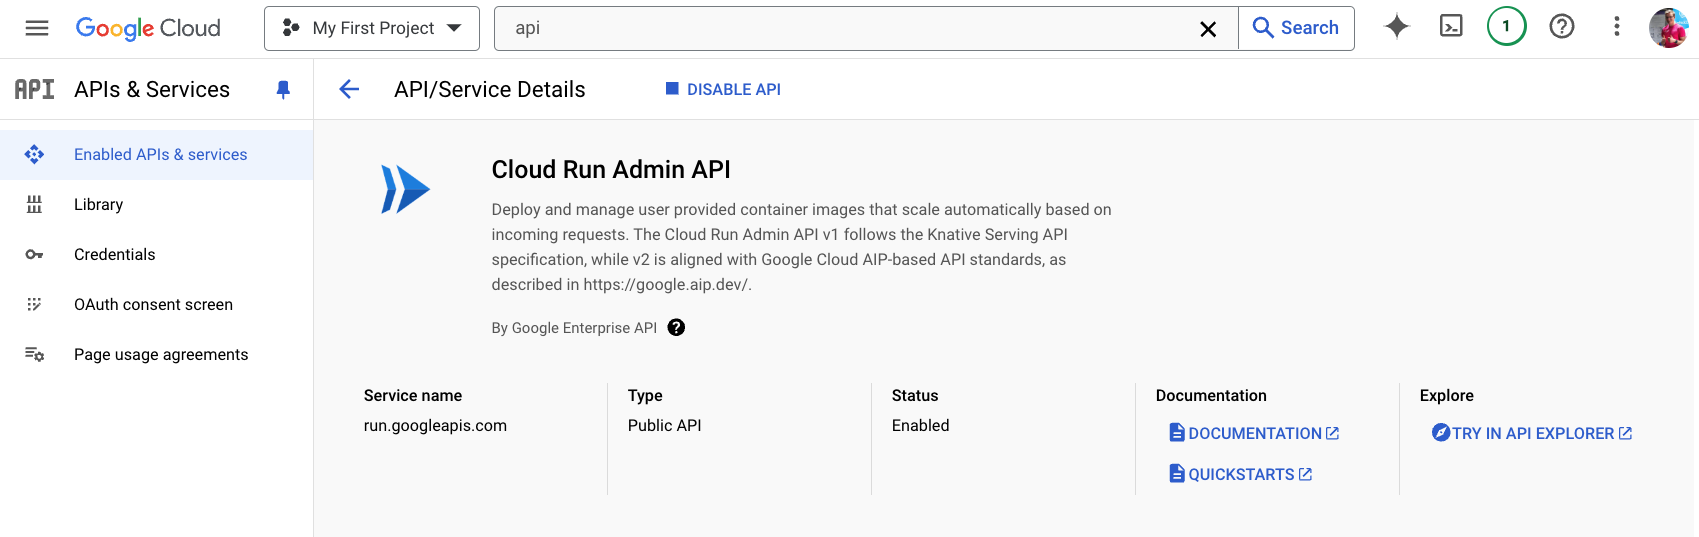1699x537 pixels.
Task: Go to Credentials page
Action: [114, 255]
